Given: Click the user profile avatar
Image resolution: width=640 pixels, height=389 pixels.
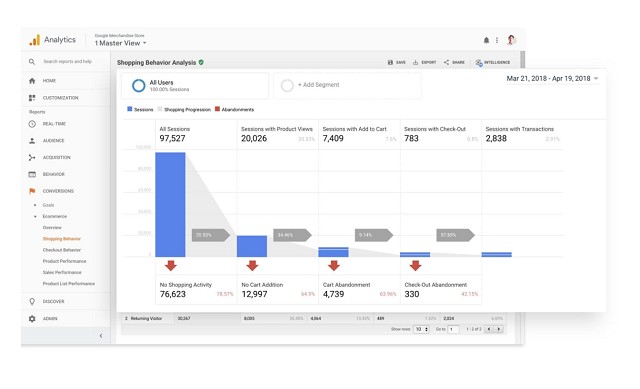Looking at the screenshot, I should [511, 40].
